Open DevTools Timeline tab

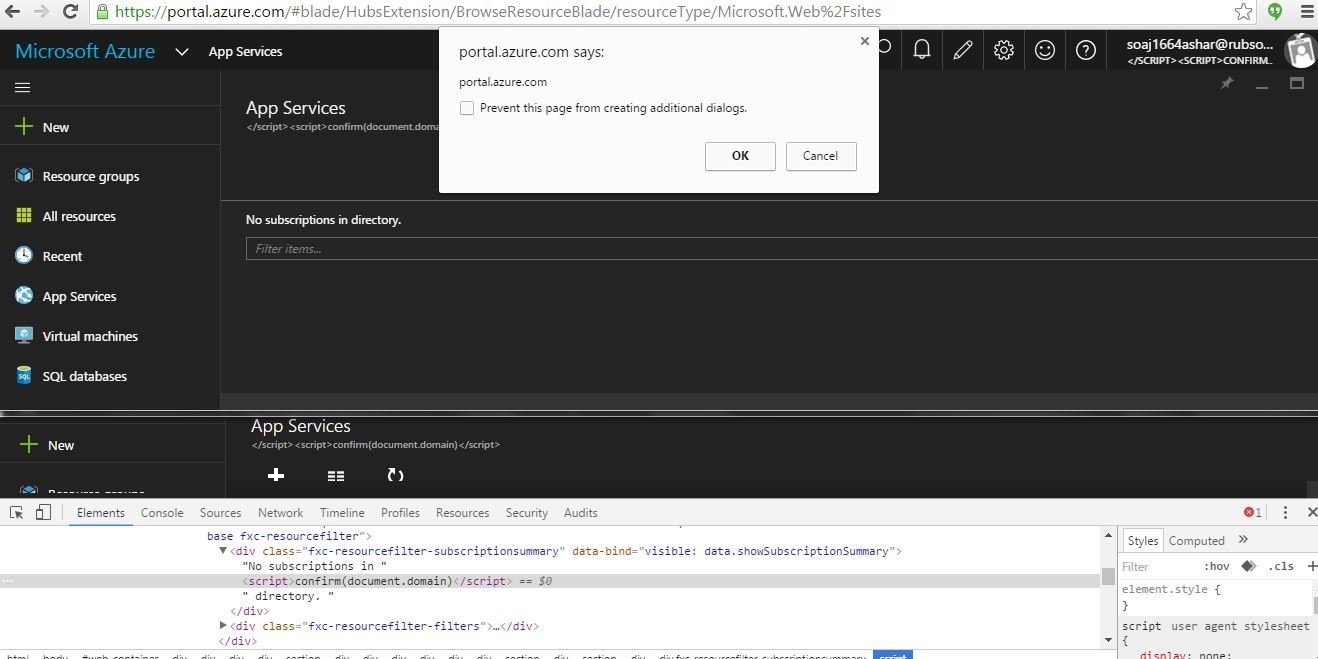coord(342,512)
